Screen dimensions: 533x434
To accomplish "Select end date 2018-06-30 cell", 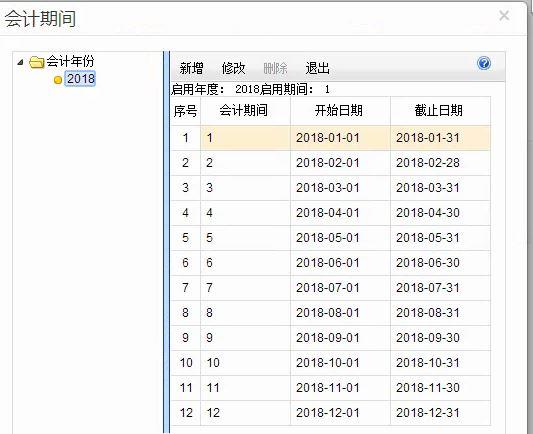I will [x=440, y=263].
